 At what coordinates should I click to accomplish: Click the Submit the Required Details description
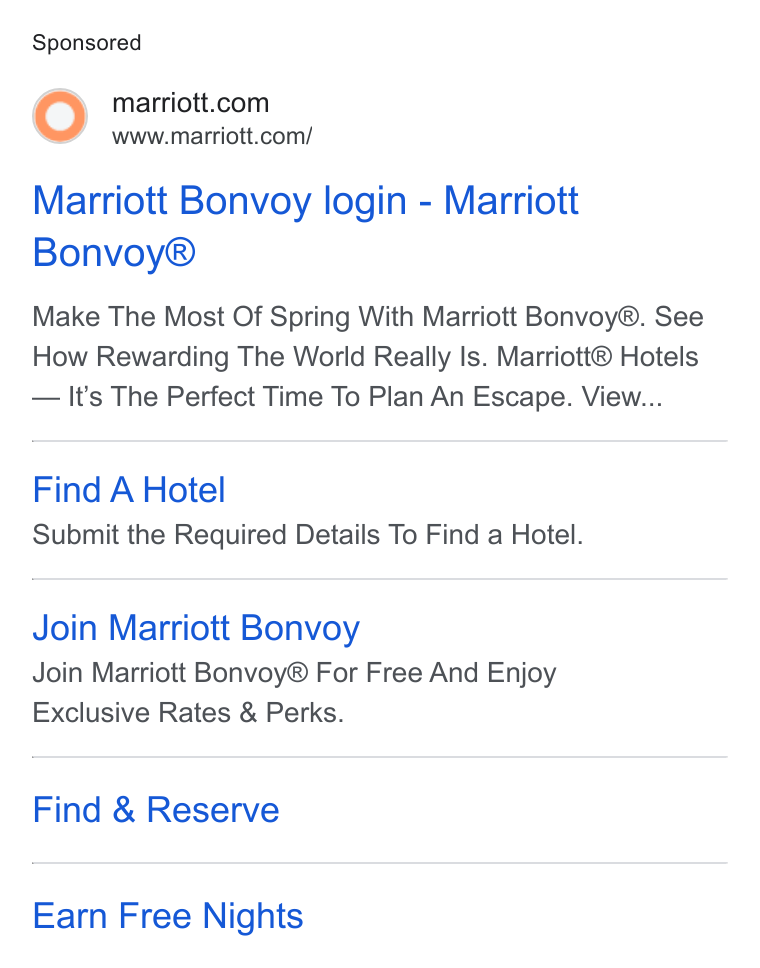307,535
